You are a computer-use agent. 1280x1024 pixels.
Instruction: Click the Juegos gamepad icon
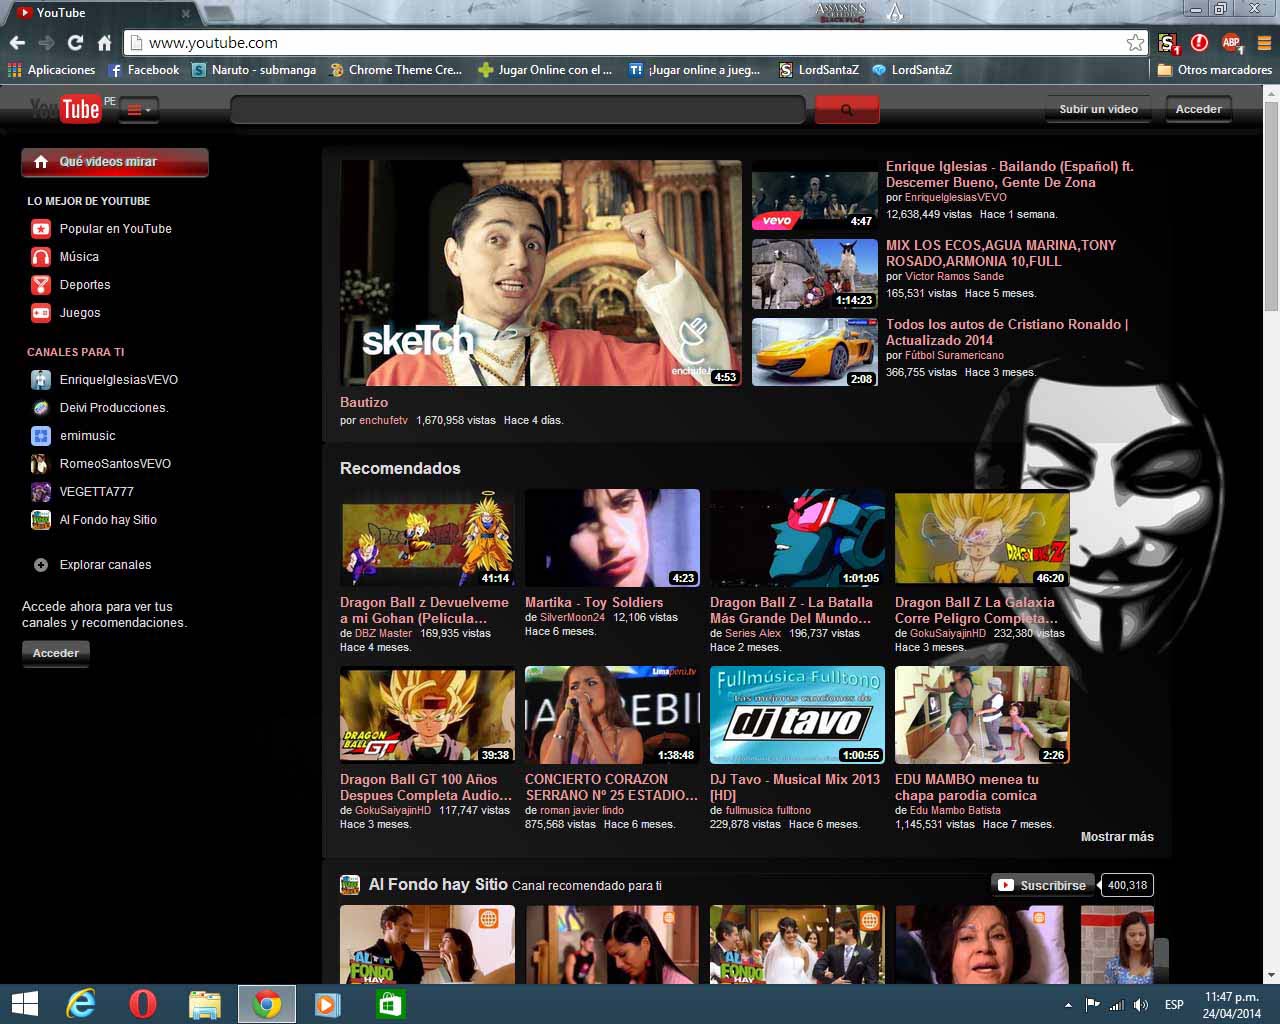[41, 313]
